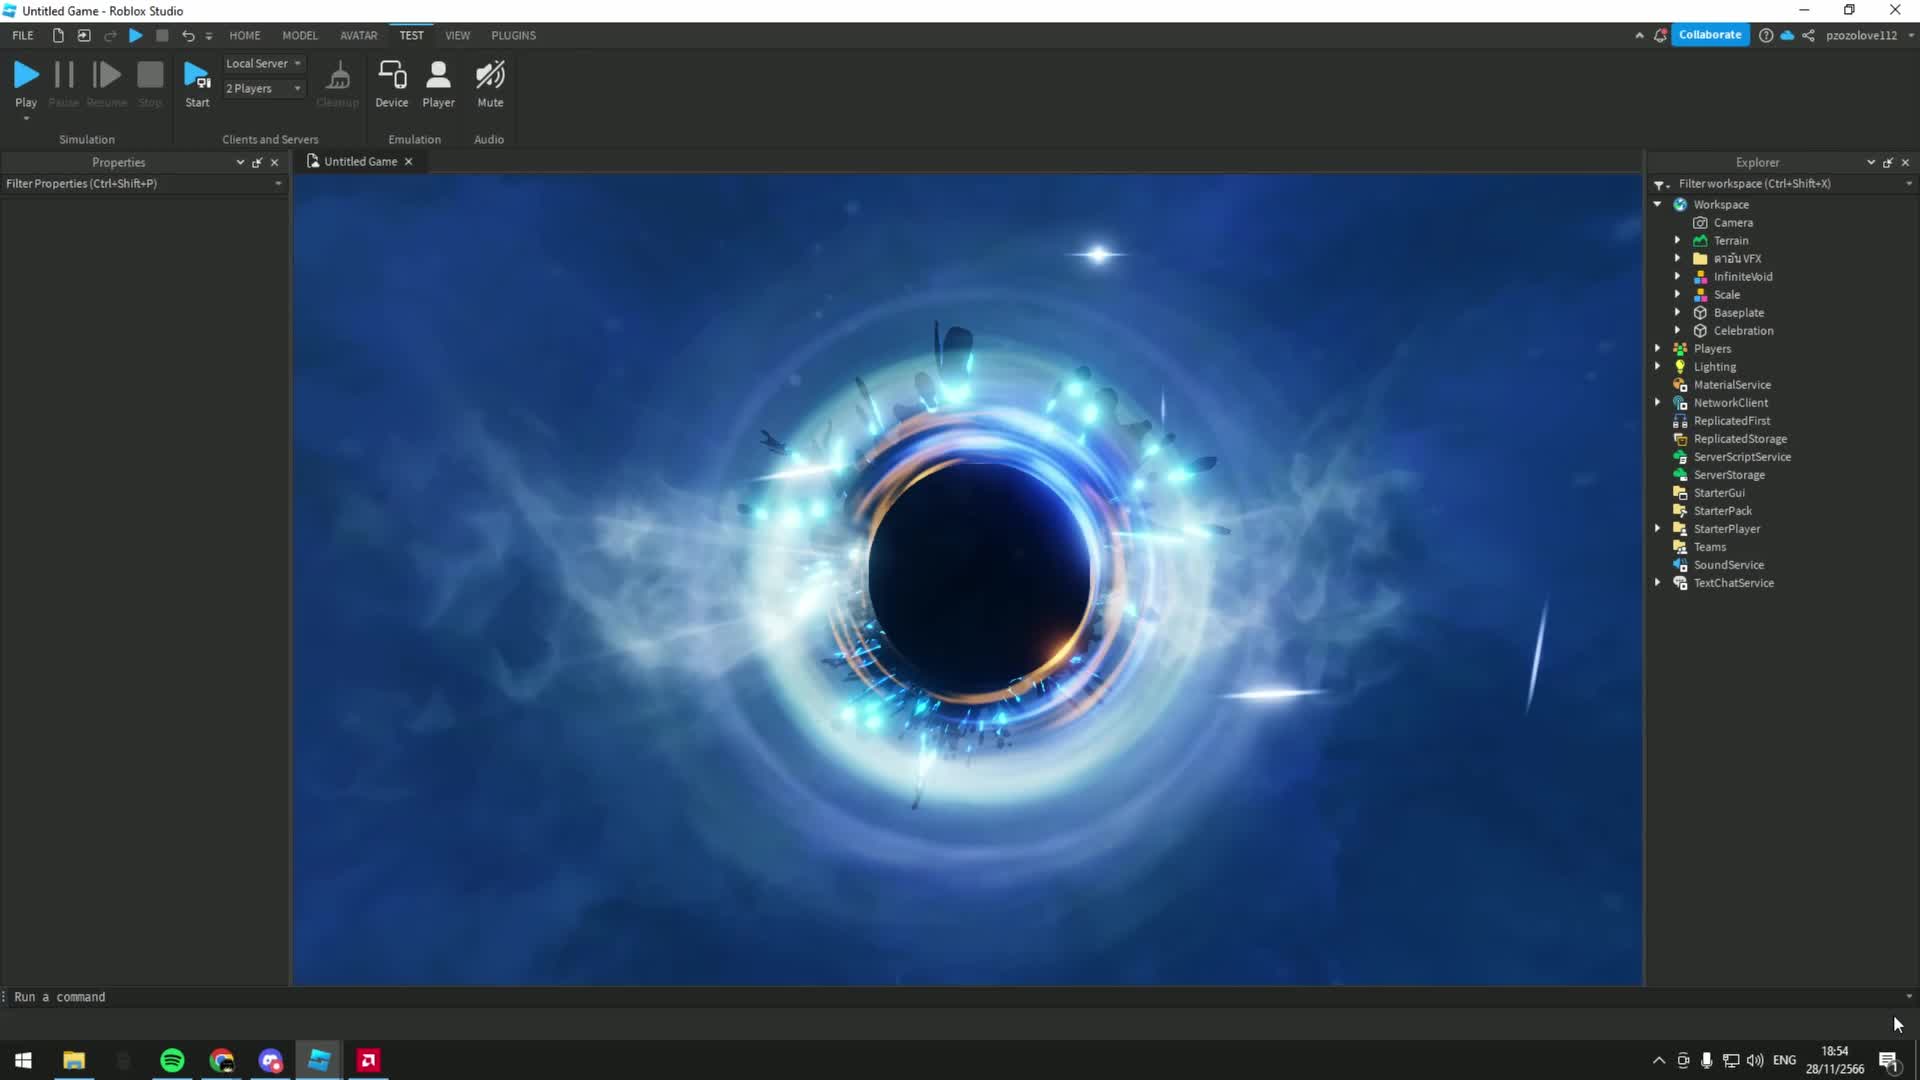The width and height of the screenshot is (1920, 1080).
Task: Open Spotify from the taskbar
Action: click(x=172, y=1060)
